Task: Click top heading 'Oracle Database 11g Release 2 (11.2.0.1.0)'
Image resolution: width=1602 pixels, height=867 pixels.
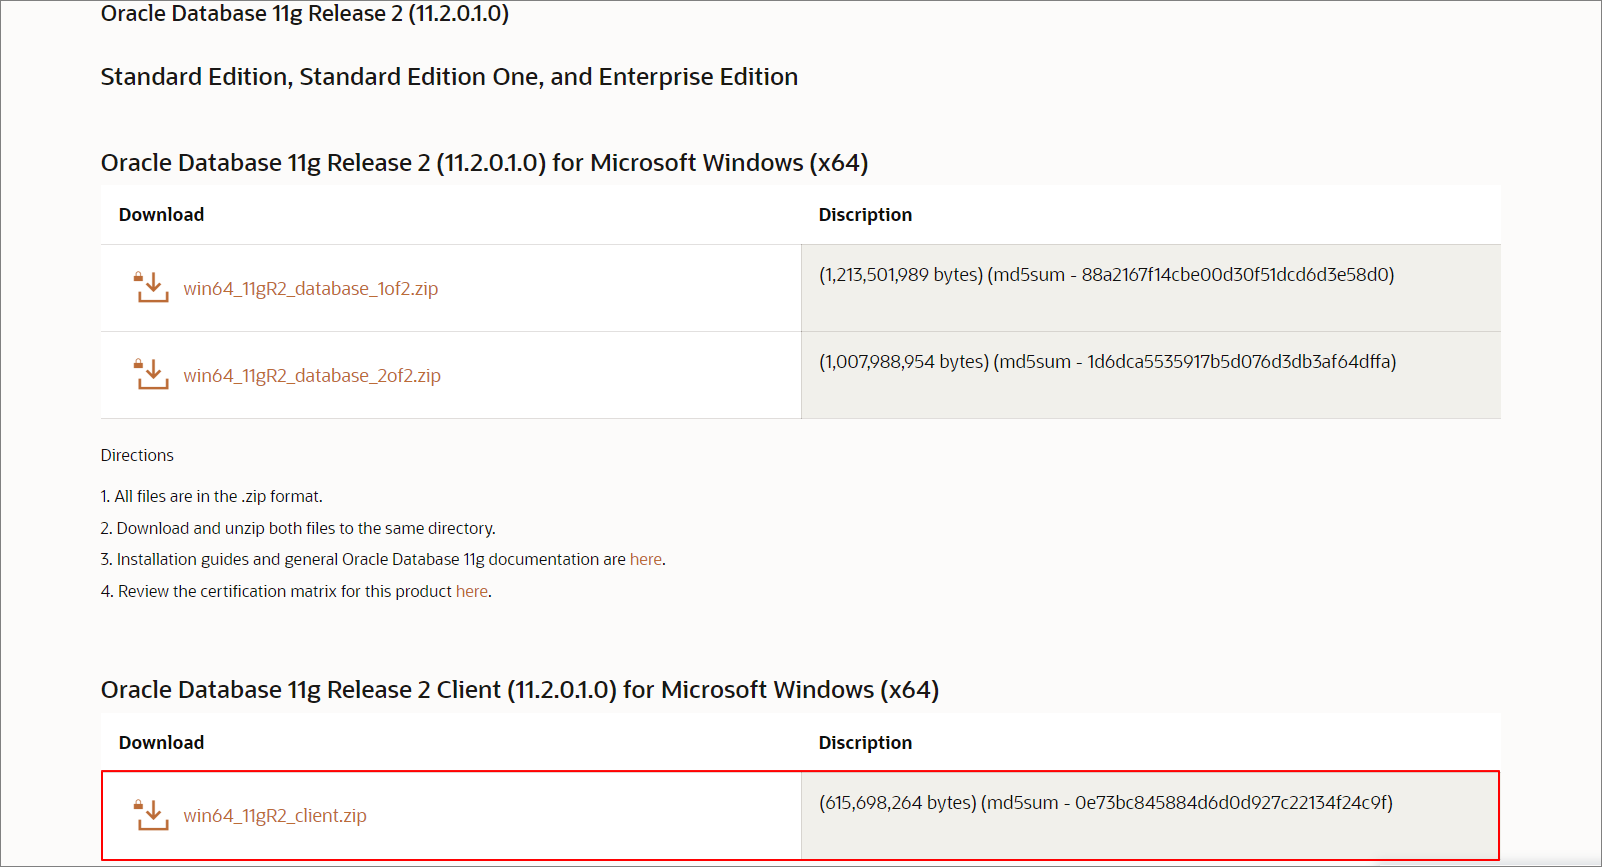Action: pyautogui.click(x=305, y=14)
